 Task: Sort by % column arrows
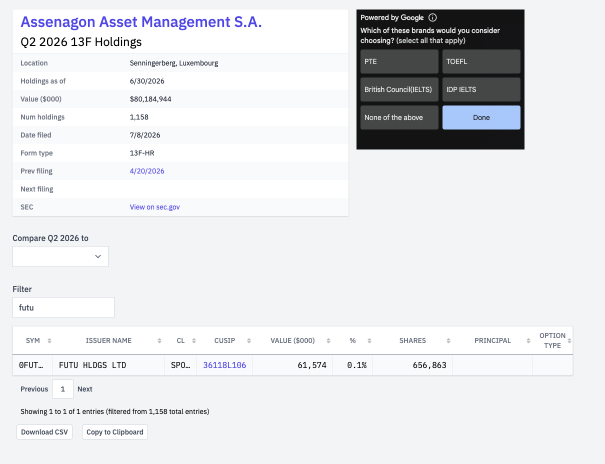(x=369, y=341)
